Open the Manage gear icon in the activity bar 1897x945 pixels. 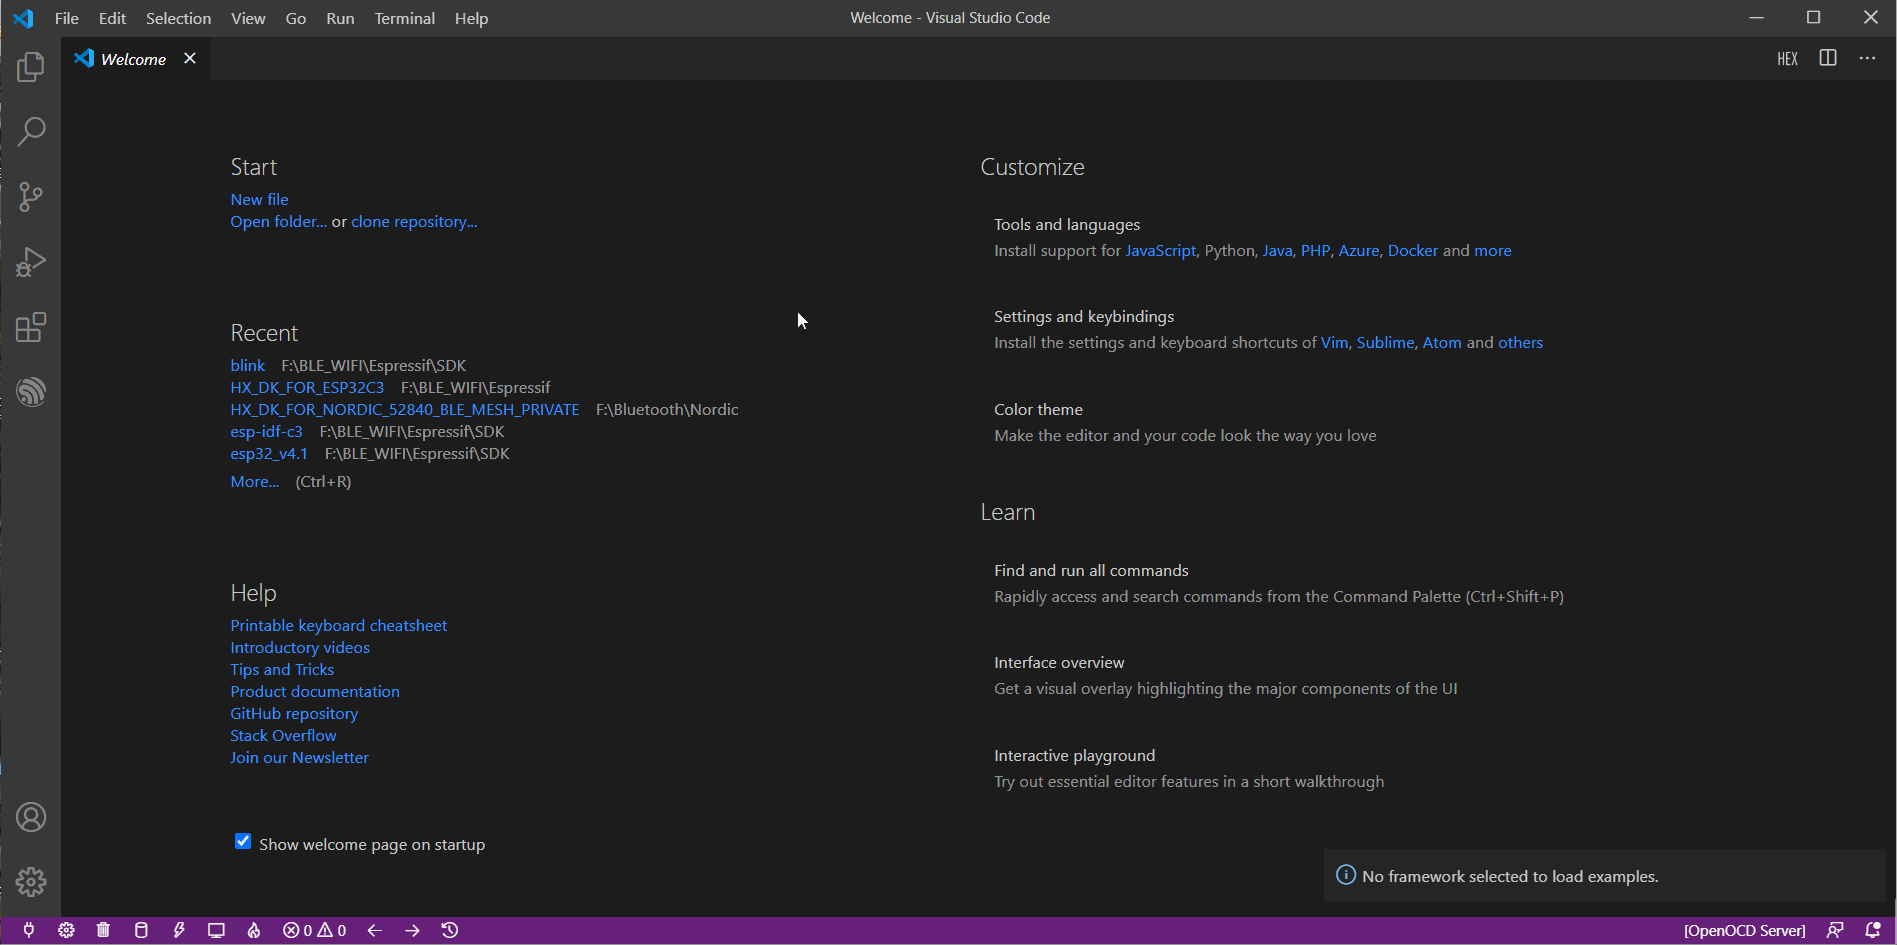pyautogui.click(x=31, y=882)
